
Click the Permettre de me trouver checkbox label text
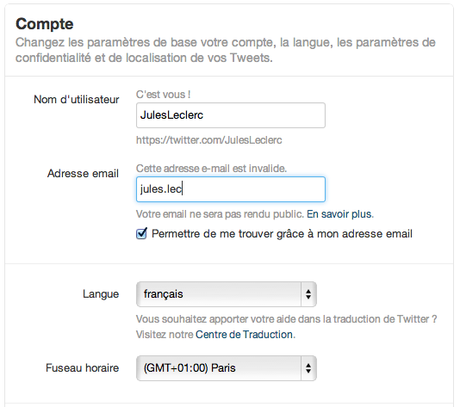(x=282, y=234)
